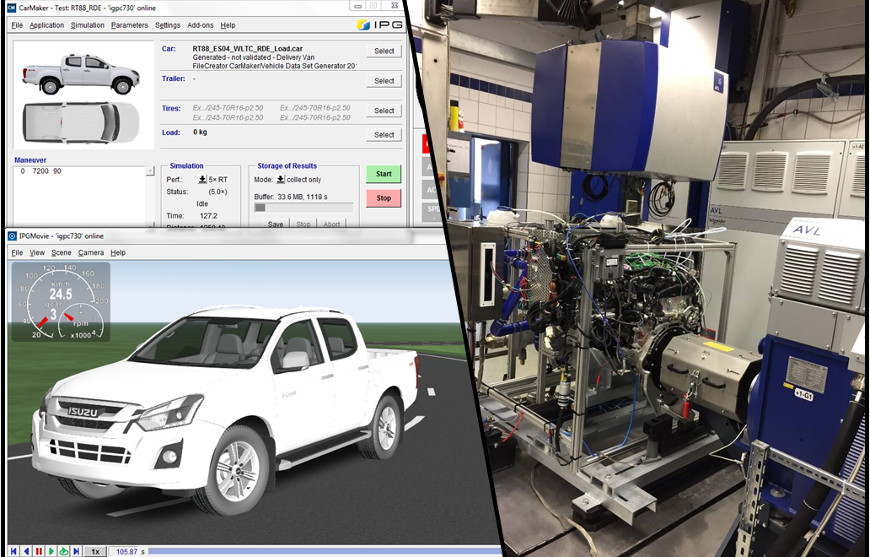The height and width of the screenshot is (557, 870).
Task: Jump to end in IPGMovie playback
Action: (77, 551)
